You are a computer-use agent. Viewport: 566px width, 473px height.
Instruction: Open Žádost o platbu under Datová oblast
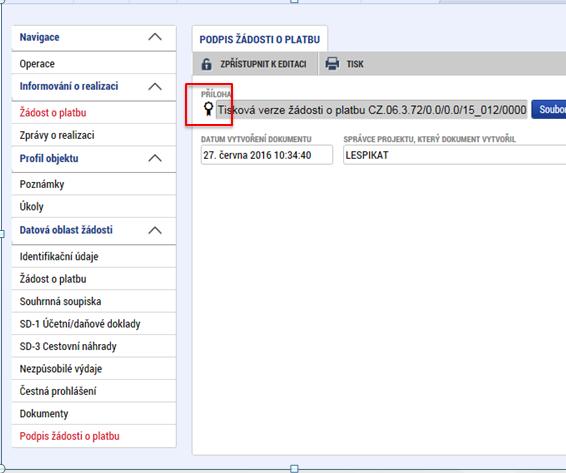coord(94,279)
